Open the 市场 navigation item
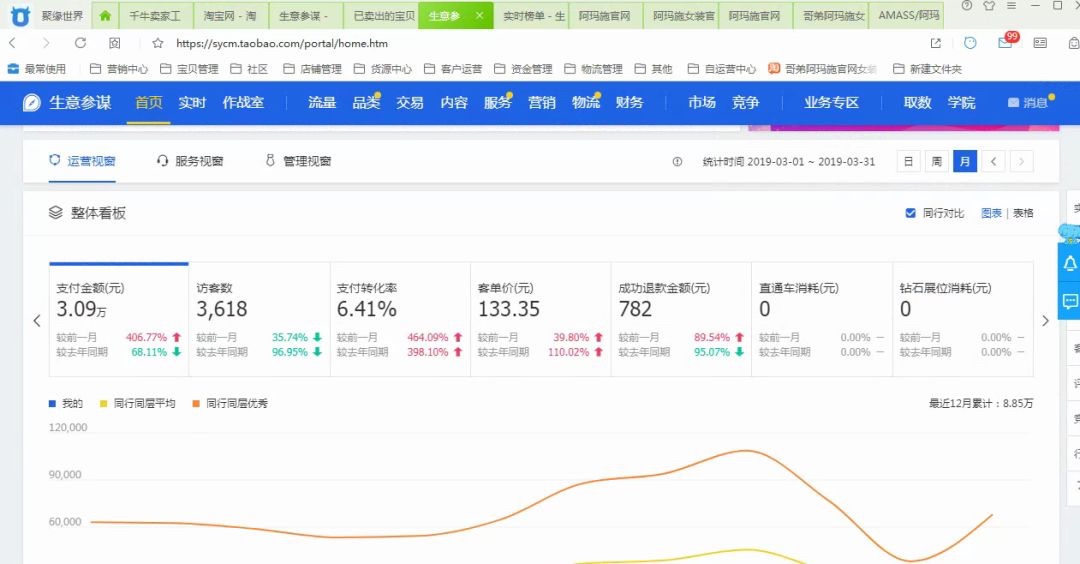Viewport: 1080px width, 564px height. [x=702, y=103]
